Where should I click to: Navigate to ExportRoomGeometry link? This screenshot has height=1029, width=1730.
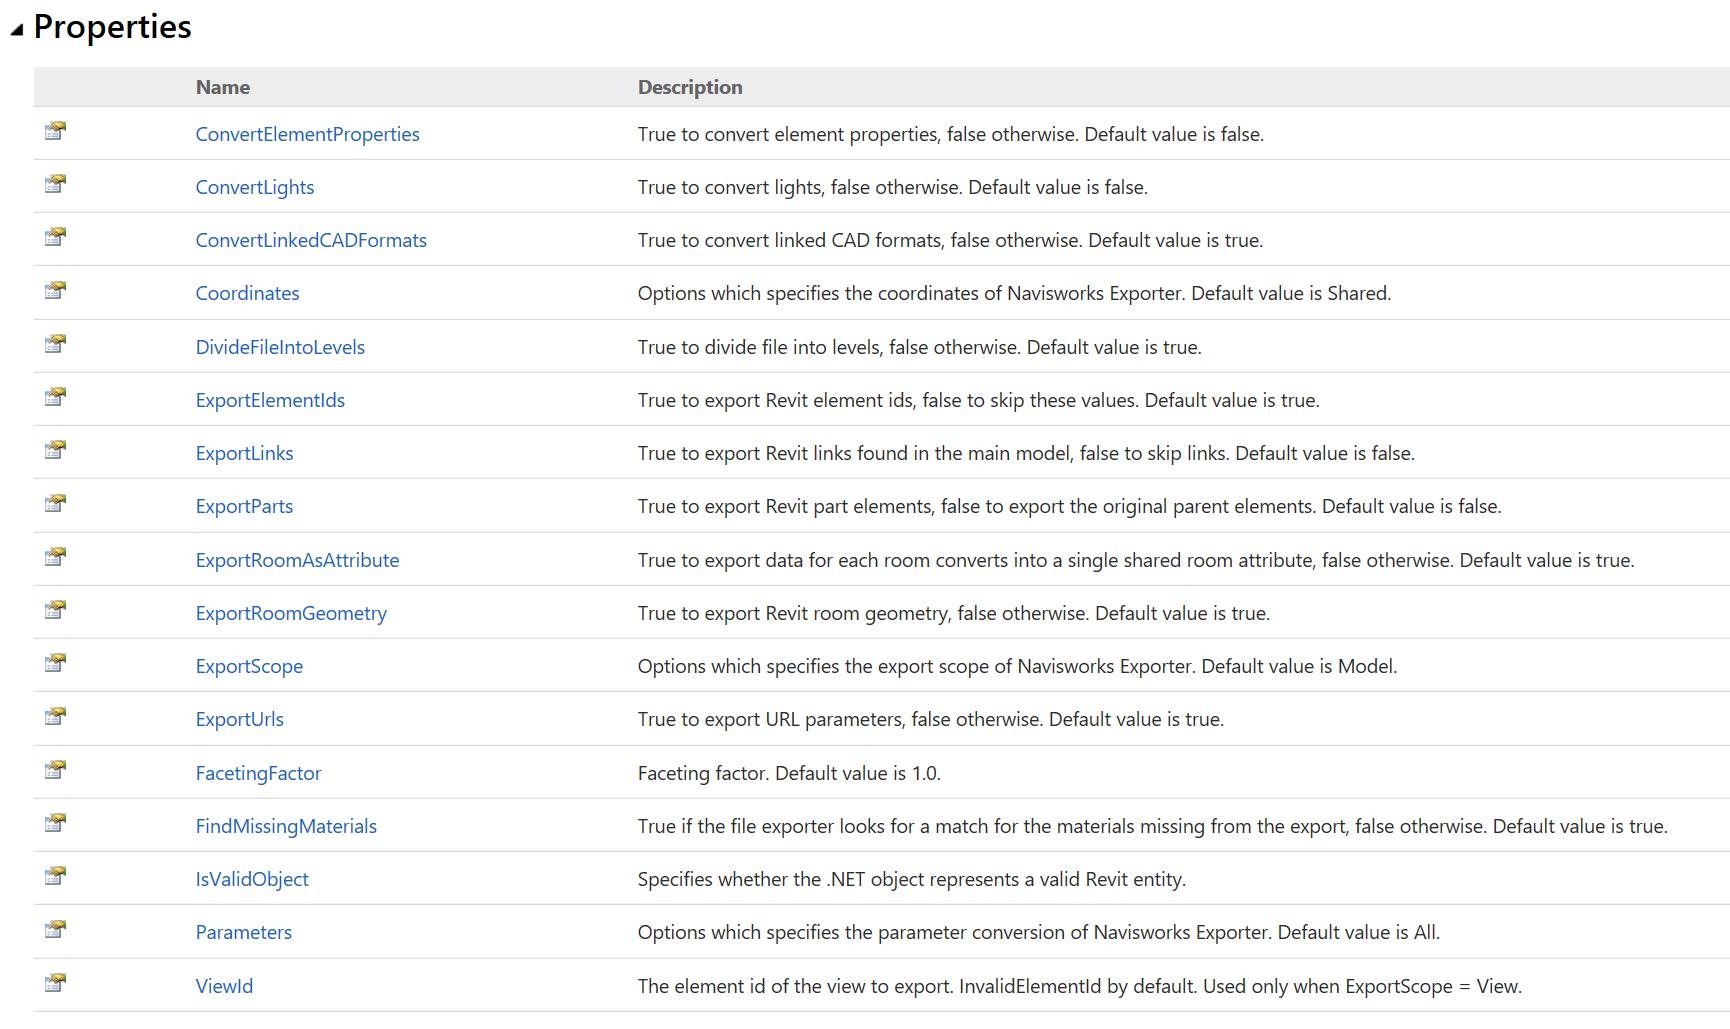pos(291,613)
